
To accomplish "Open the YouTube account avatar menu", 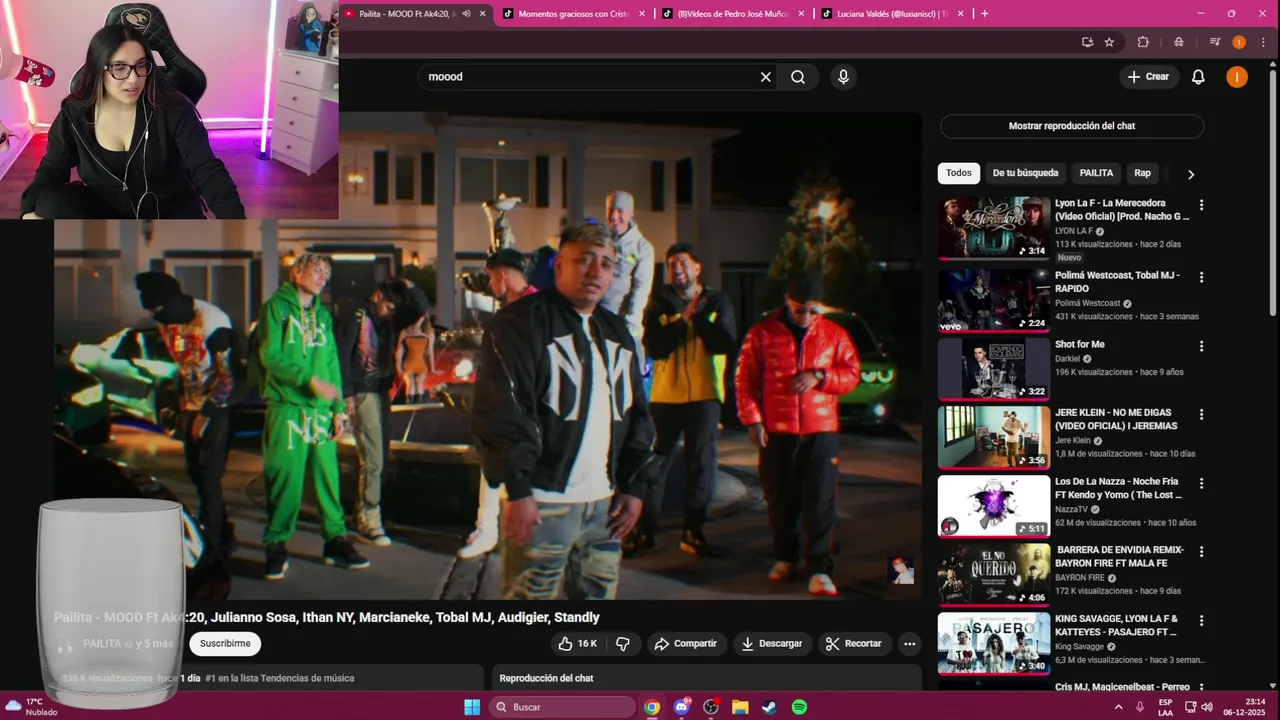I will pos(1237,77).
